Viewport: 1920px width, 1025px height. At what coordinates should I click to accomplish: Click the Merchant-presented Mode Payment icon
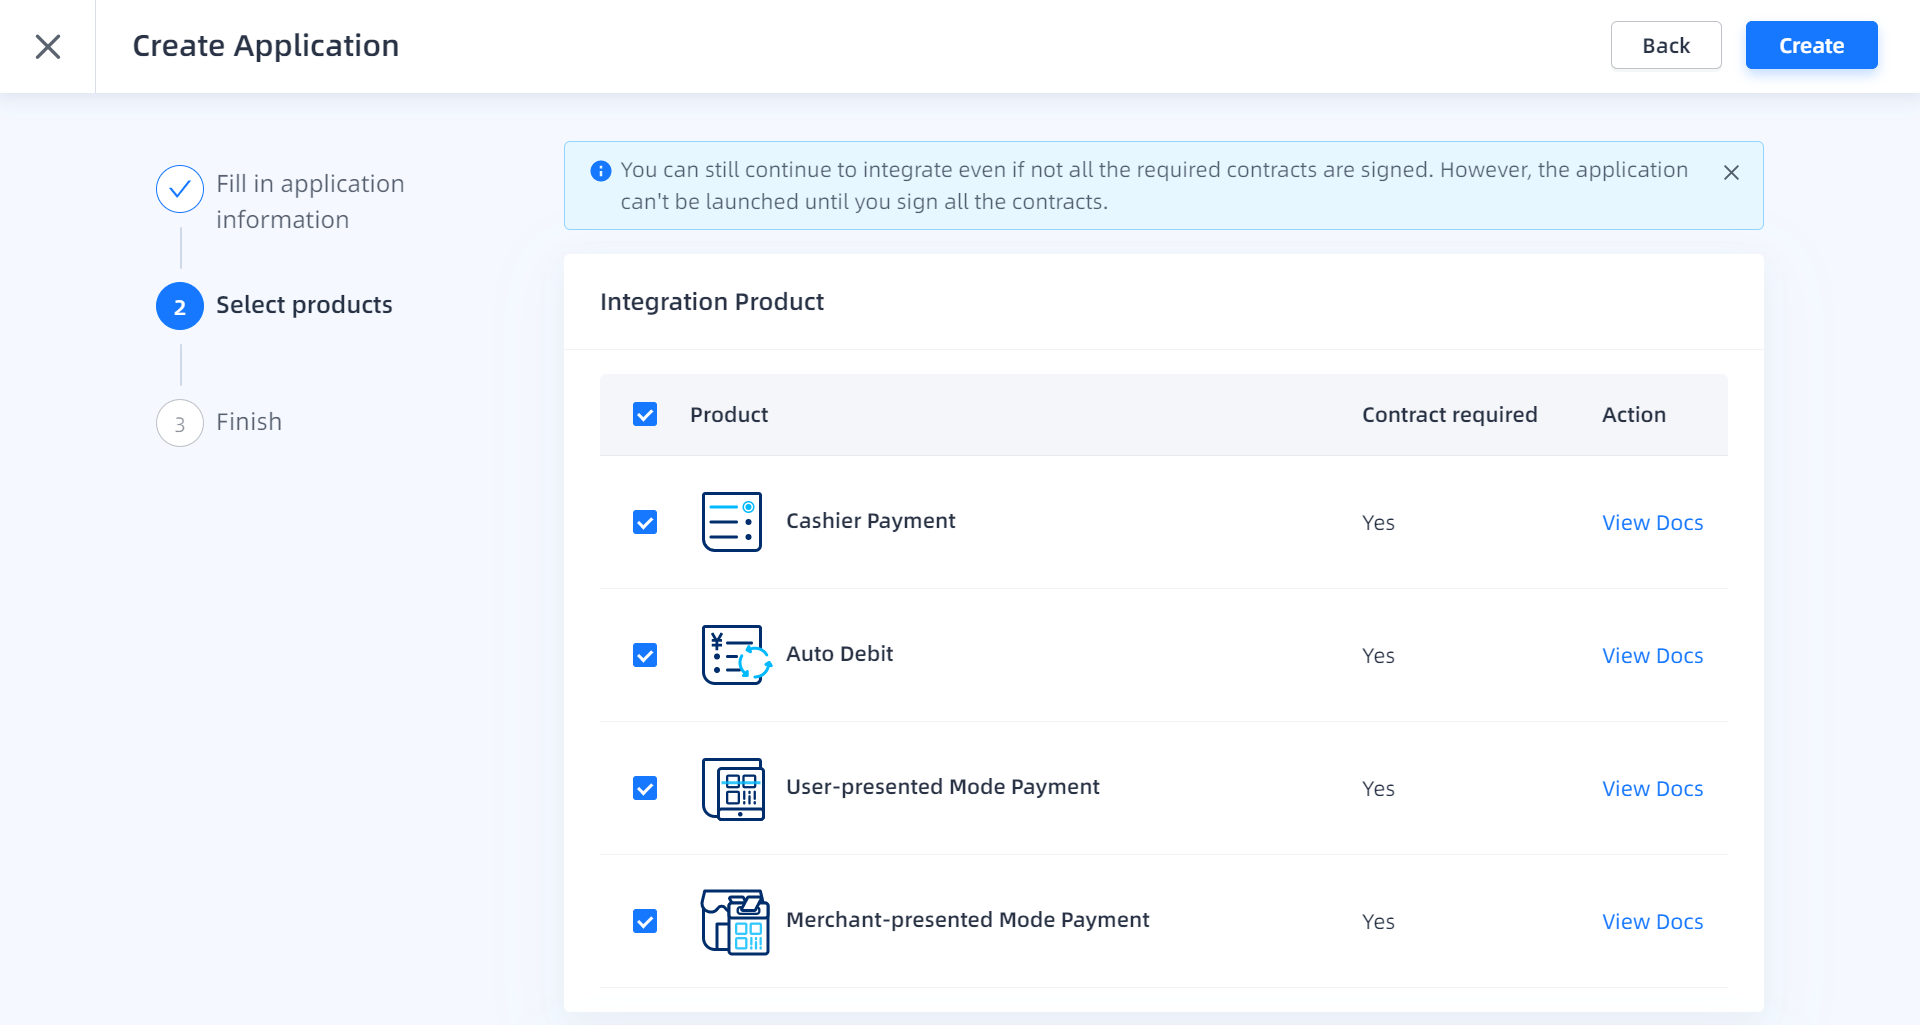[x=736, y=921]
